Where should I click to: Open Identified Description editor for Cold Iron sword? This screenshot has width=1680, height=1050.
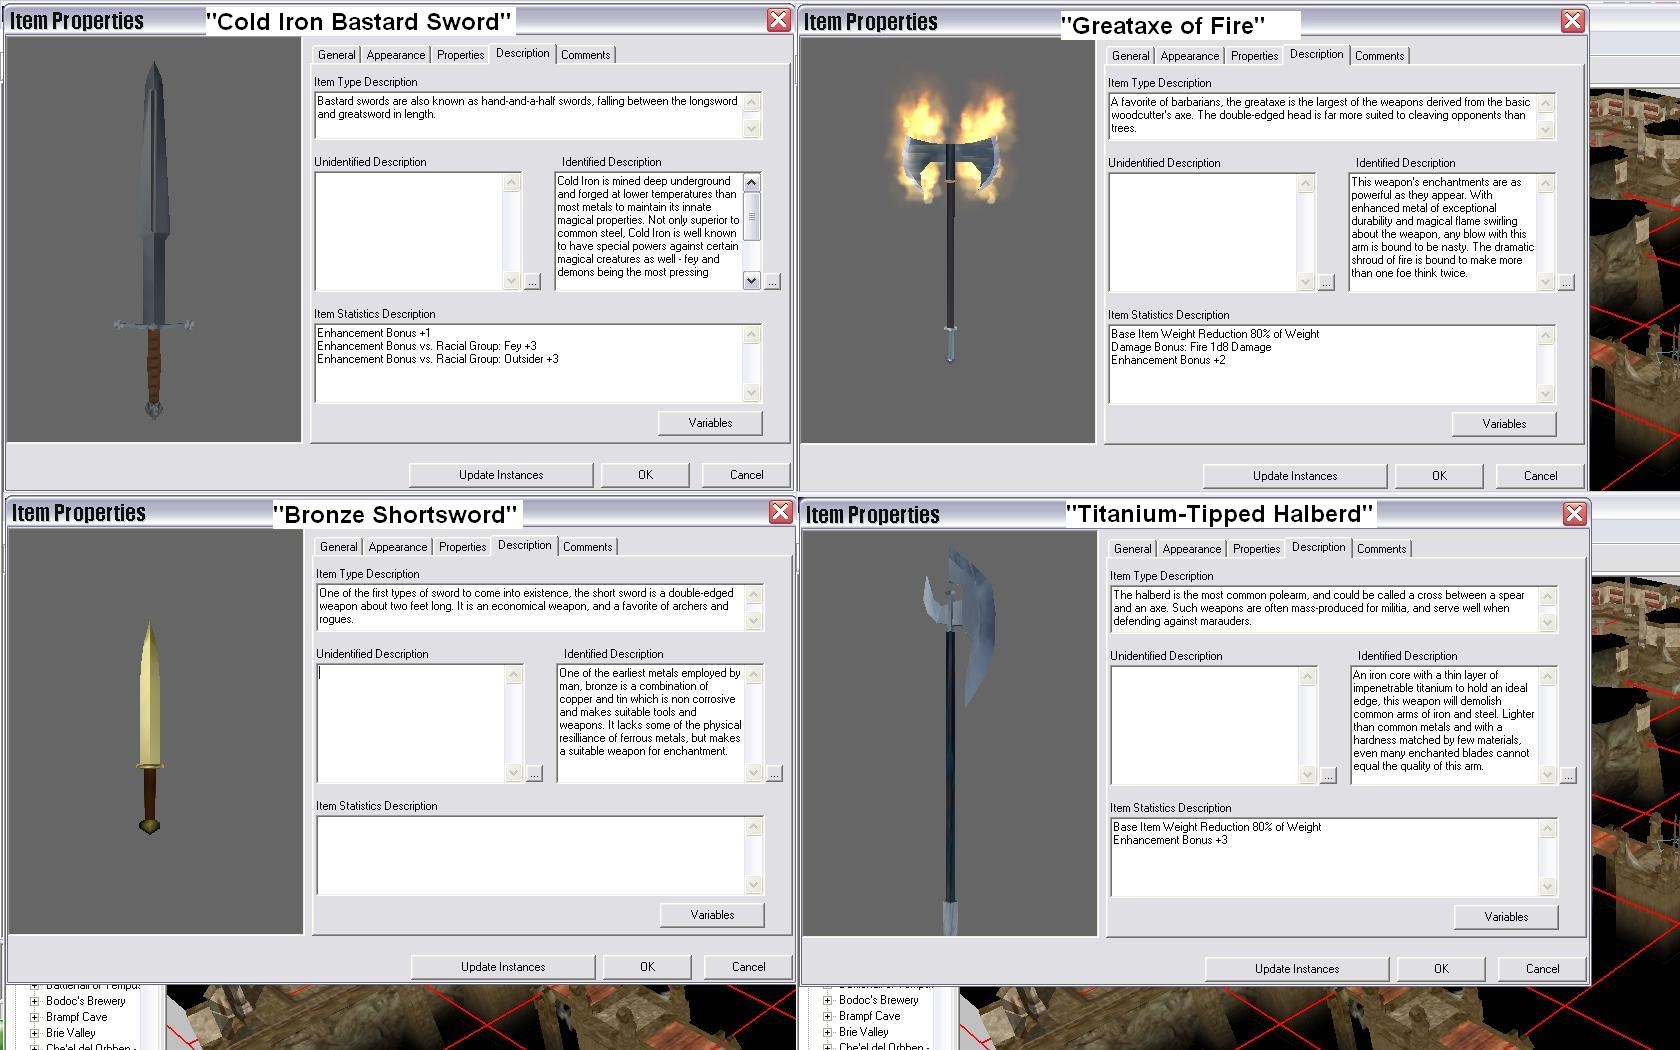coord(772,283)
